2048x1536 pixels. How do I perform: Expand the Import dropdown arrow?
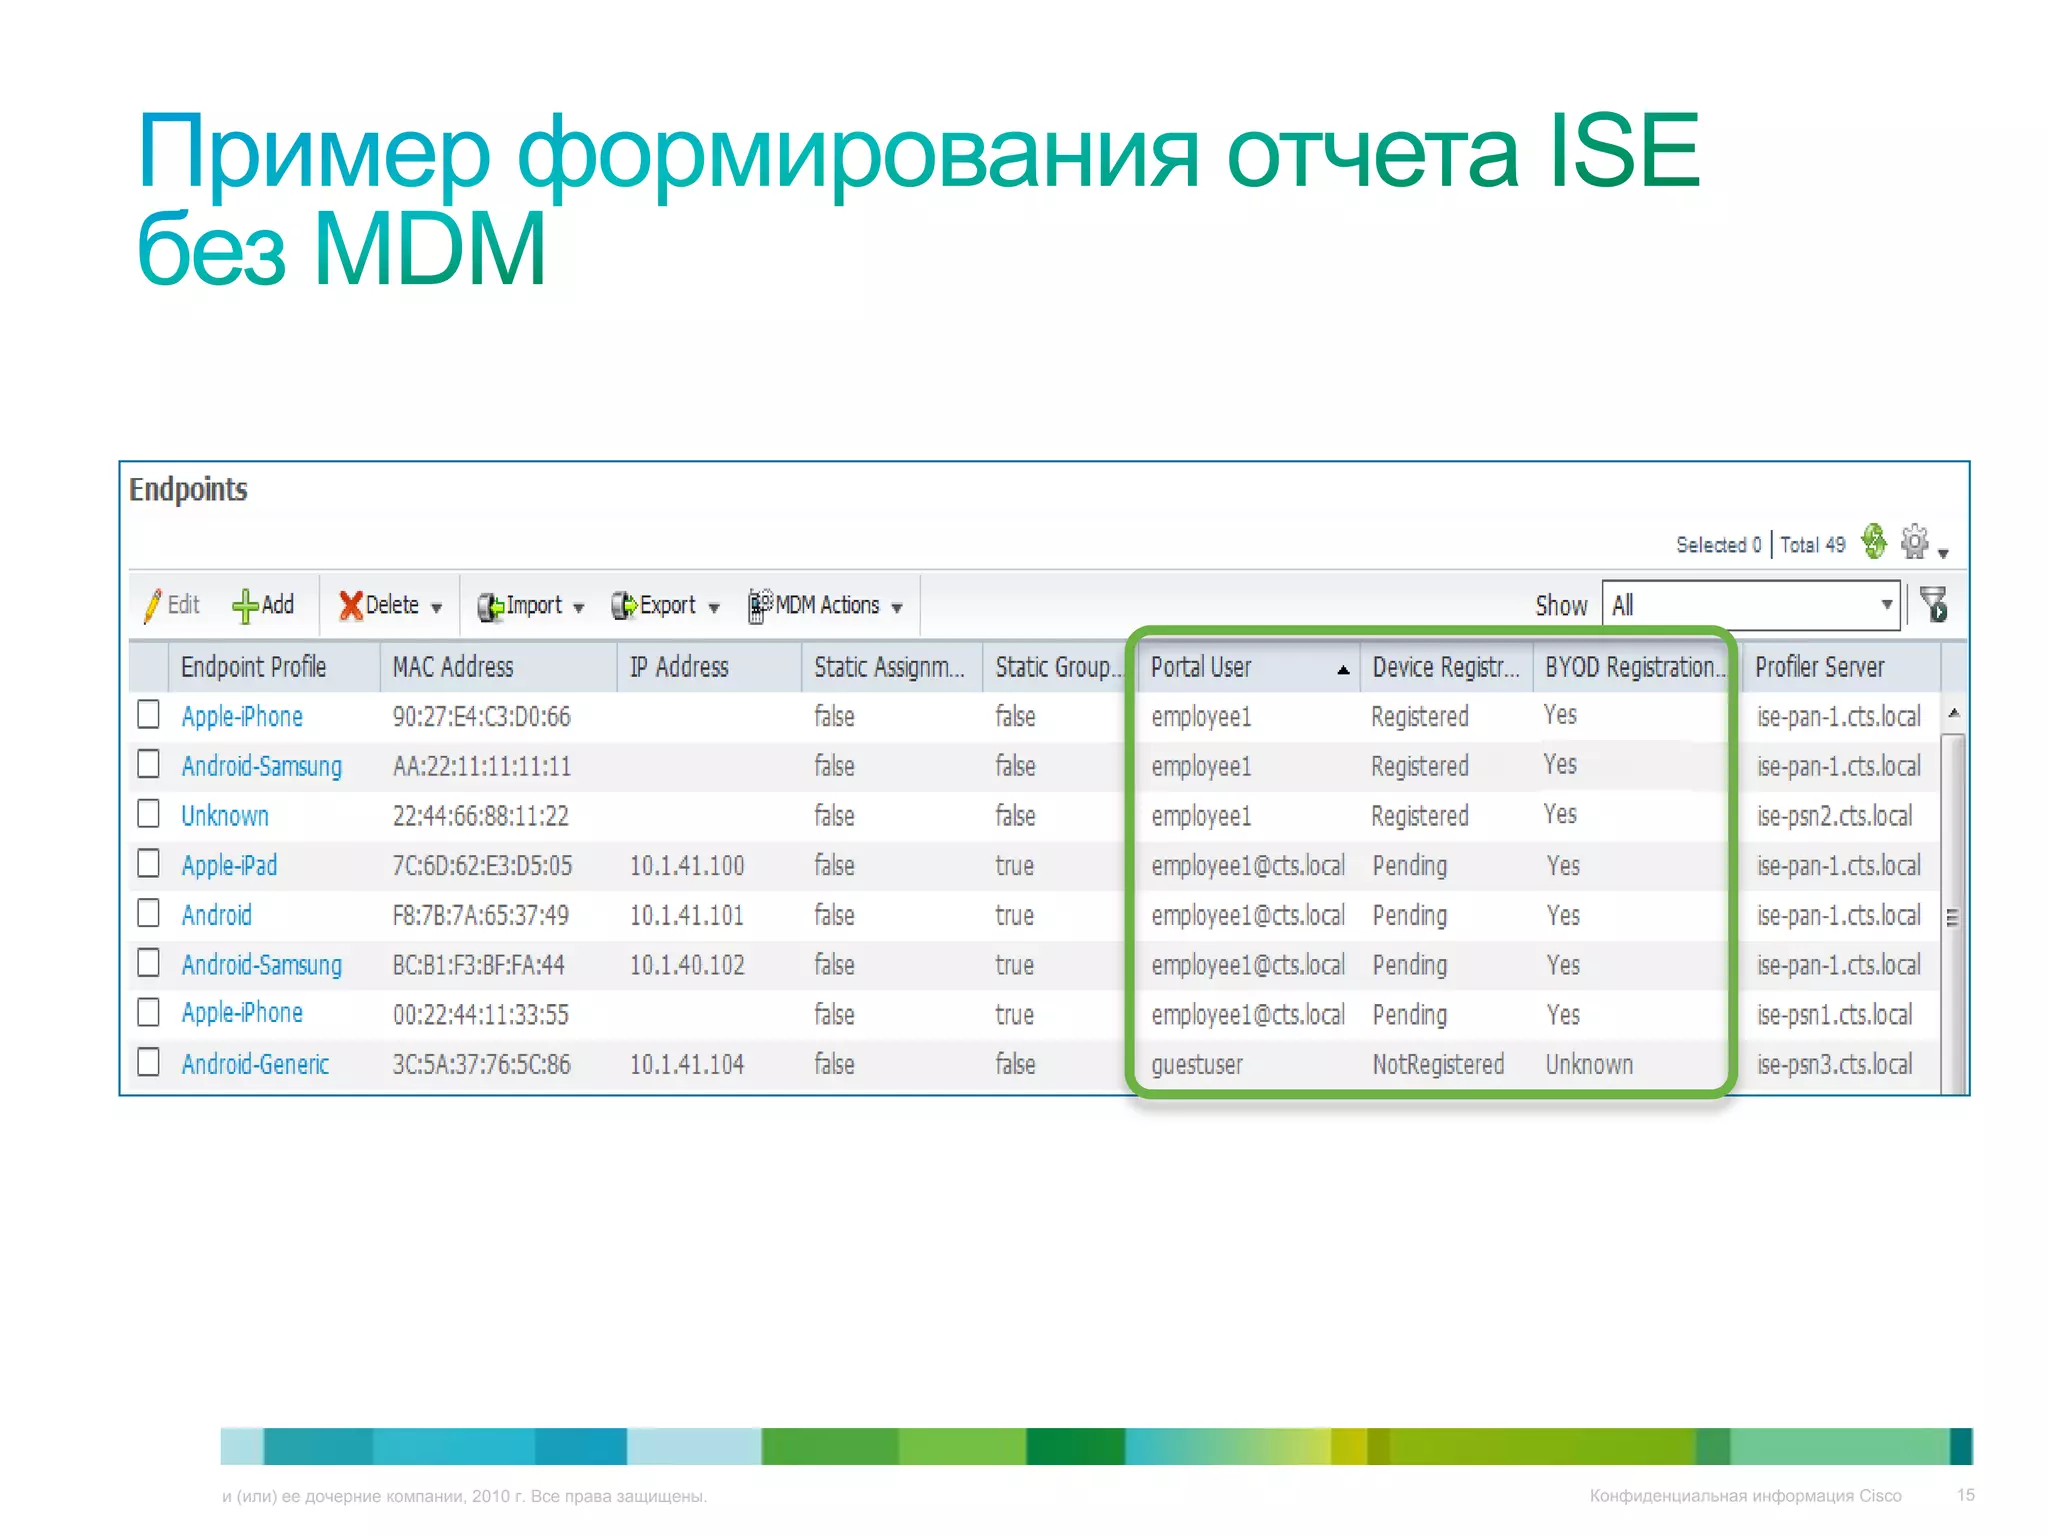point(578,608)
